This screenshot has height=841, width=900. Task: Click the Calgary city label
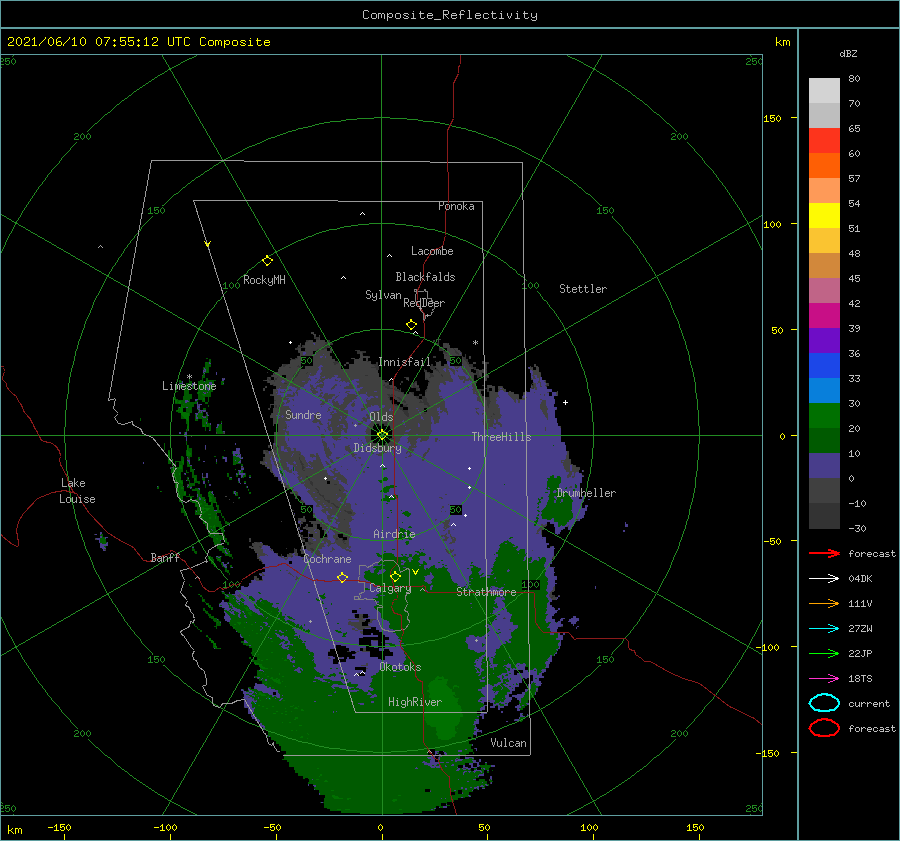[390, 588]
